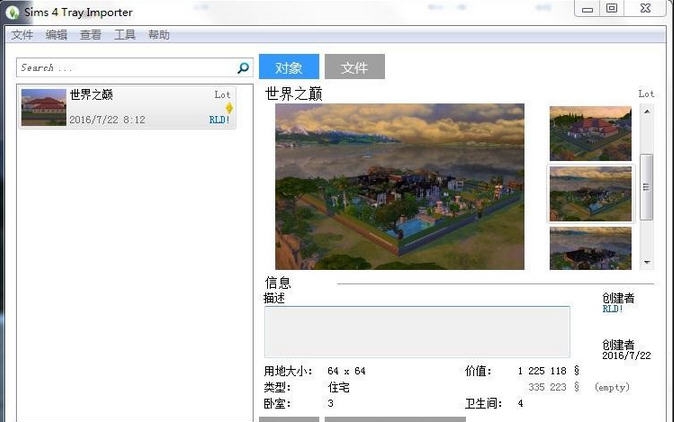Open the 编辑 menu
This screenshot has width=674, height=422.
56,35
